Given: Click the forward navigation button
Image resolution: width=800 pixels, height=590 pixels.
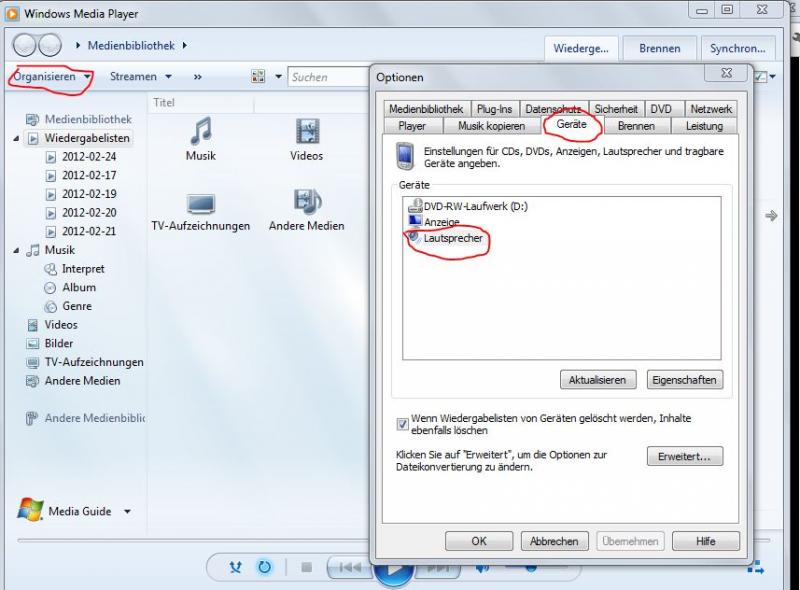Looking at the screenshot, I should pyautogui.click(x=49, y=45).
